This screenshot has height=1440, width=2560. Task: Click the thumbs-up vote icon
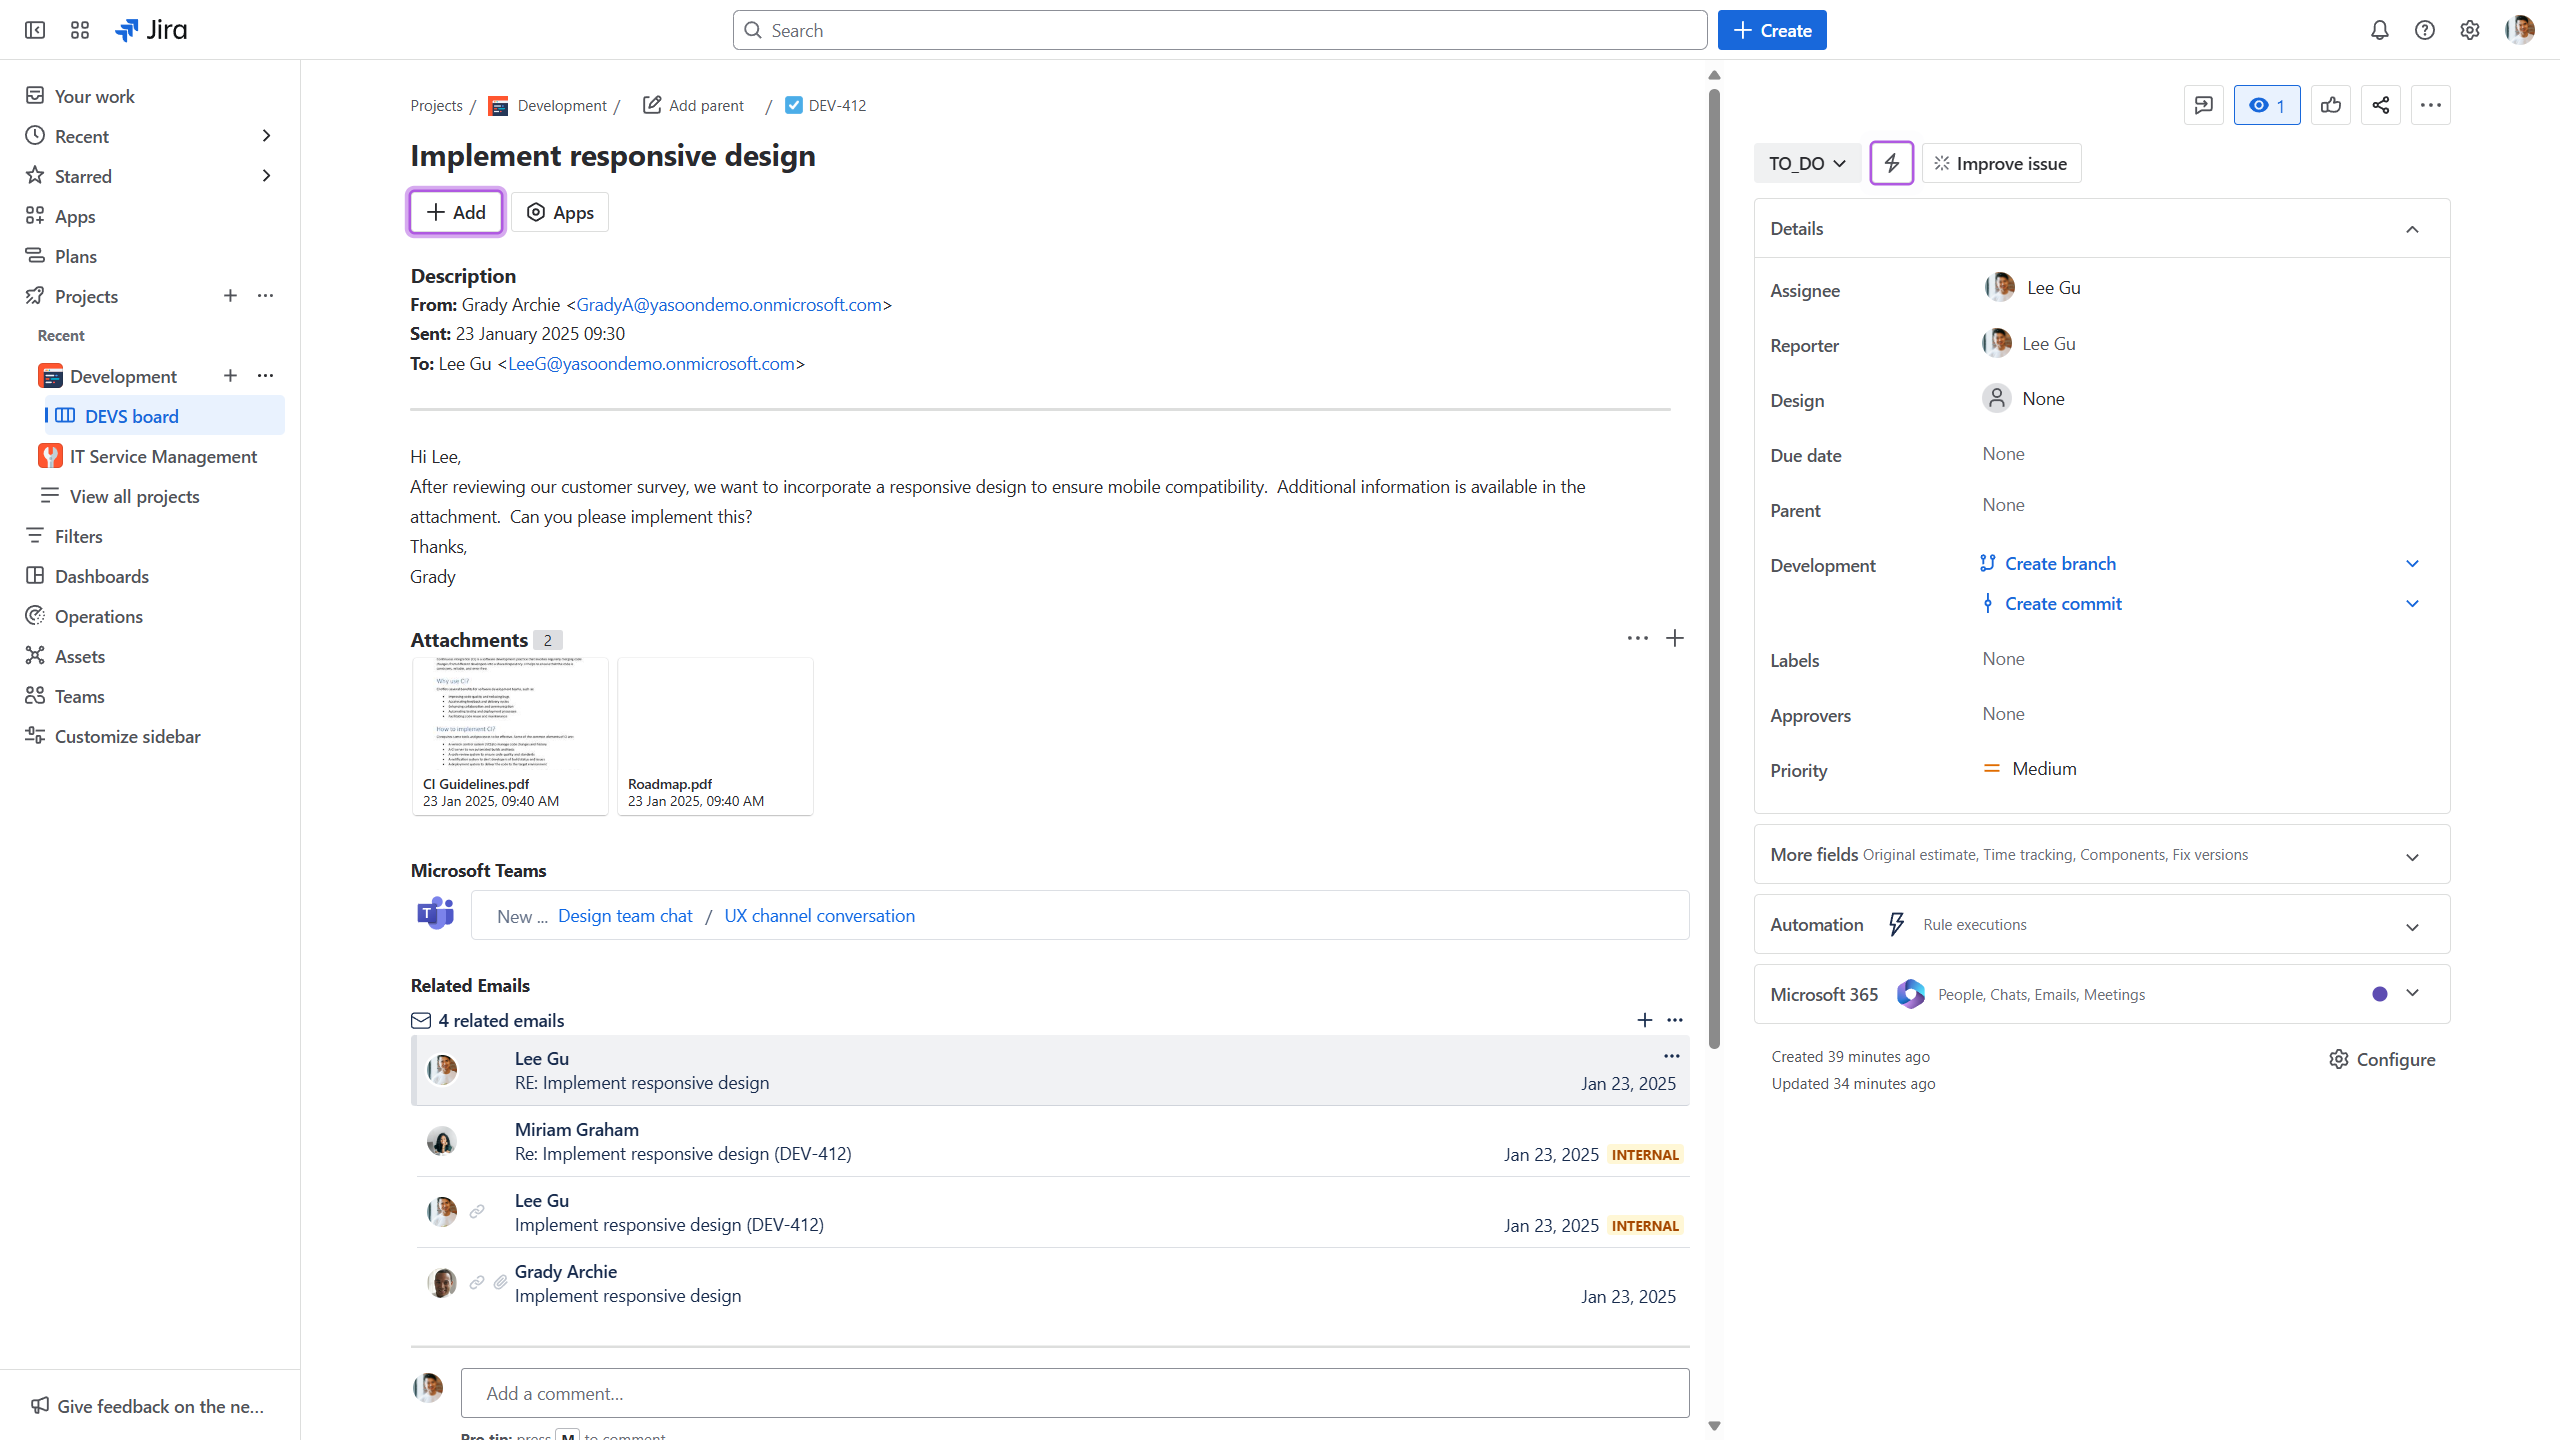coord(2330,105)
